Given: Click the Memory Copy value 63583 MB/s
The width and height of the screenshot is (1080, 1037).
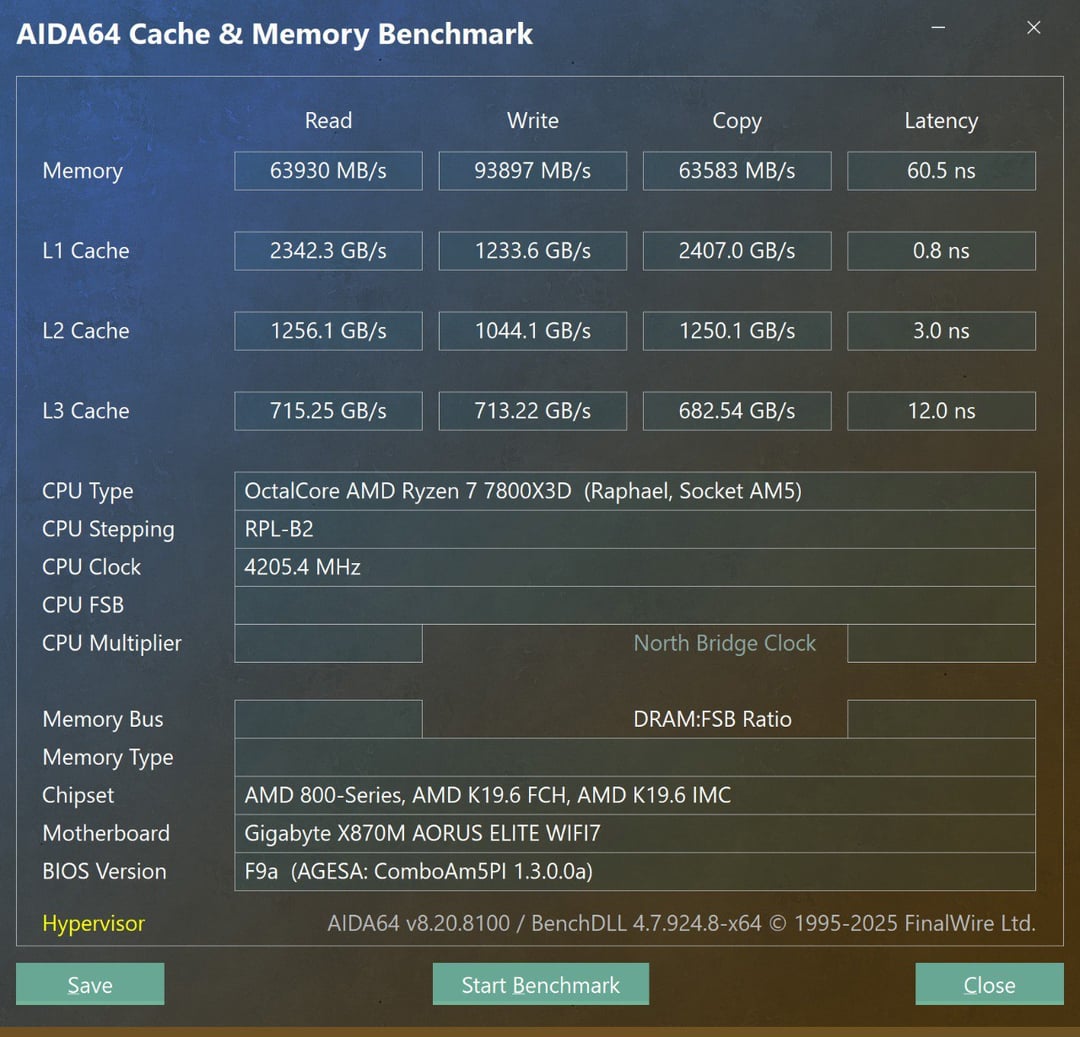Looking at the screenshot, I should point(736,171).
